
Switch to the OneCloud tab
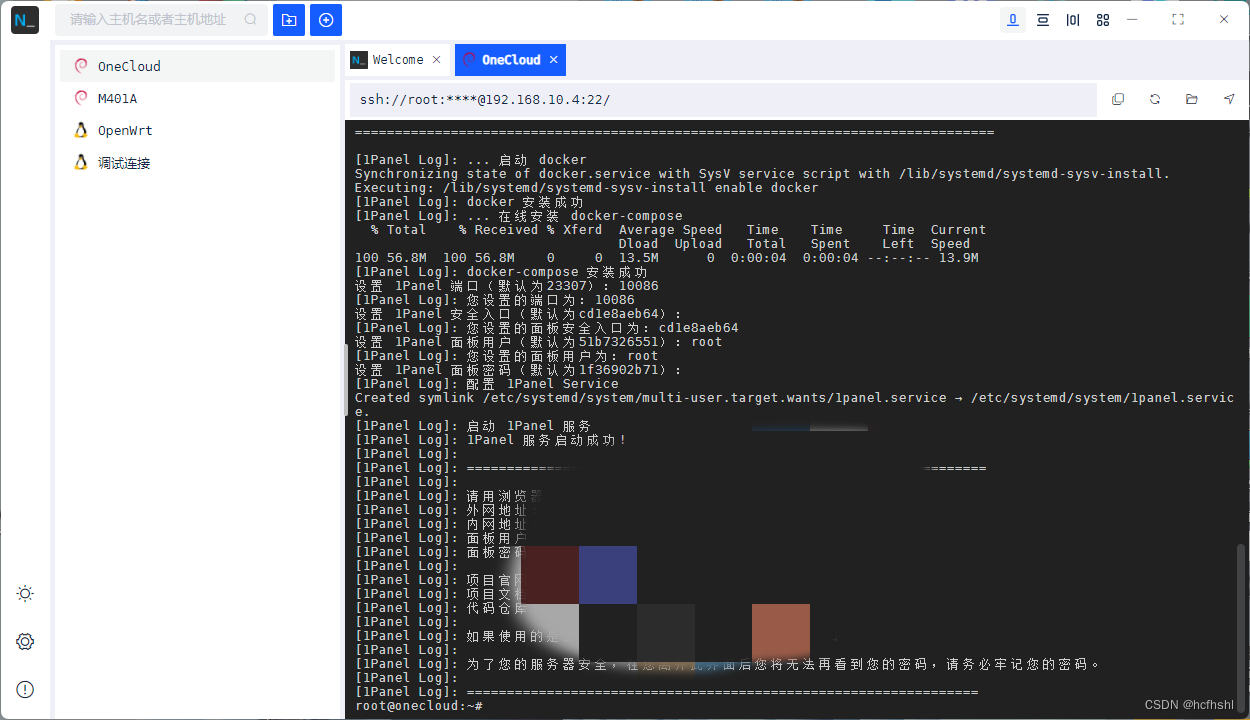[510, 60]
